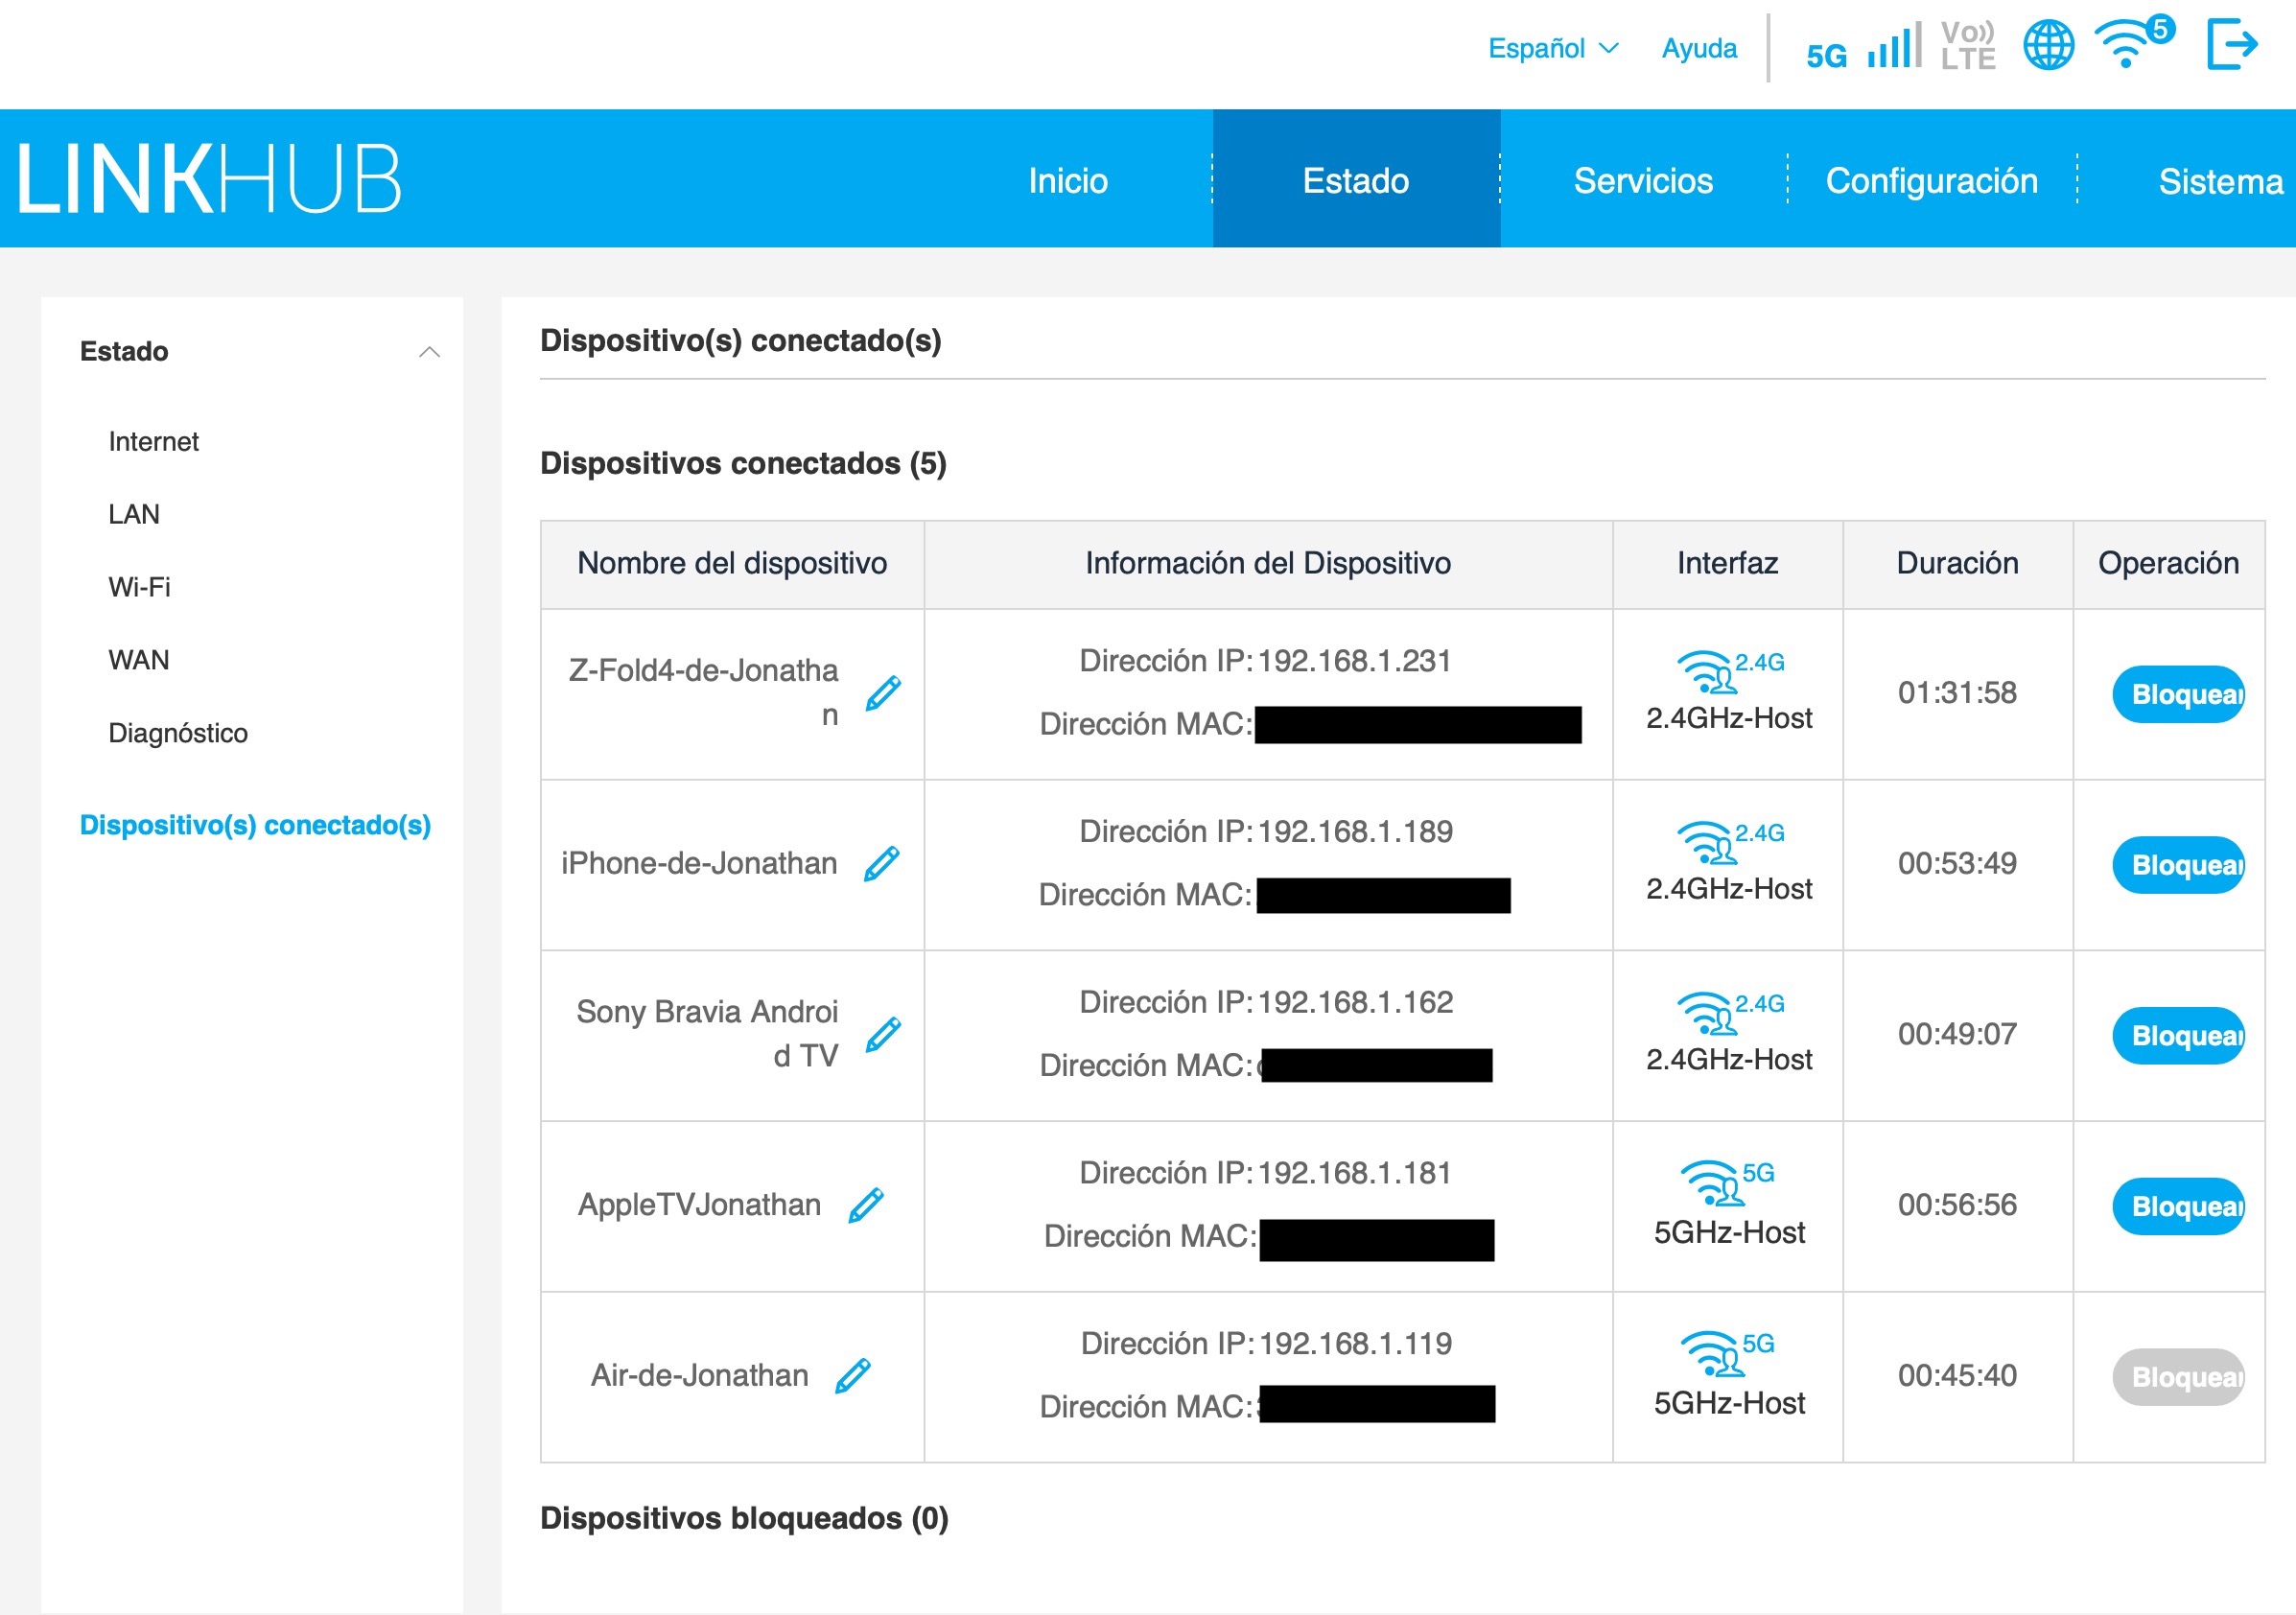
Task: Open Diagnóstico from the sidebar
Action: tap(178, 733)
